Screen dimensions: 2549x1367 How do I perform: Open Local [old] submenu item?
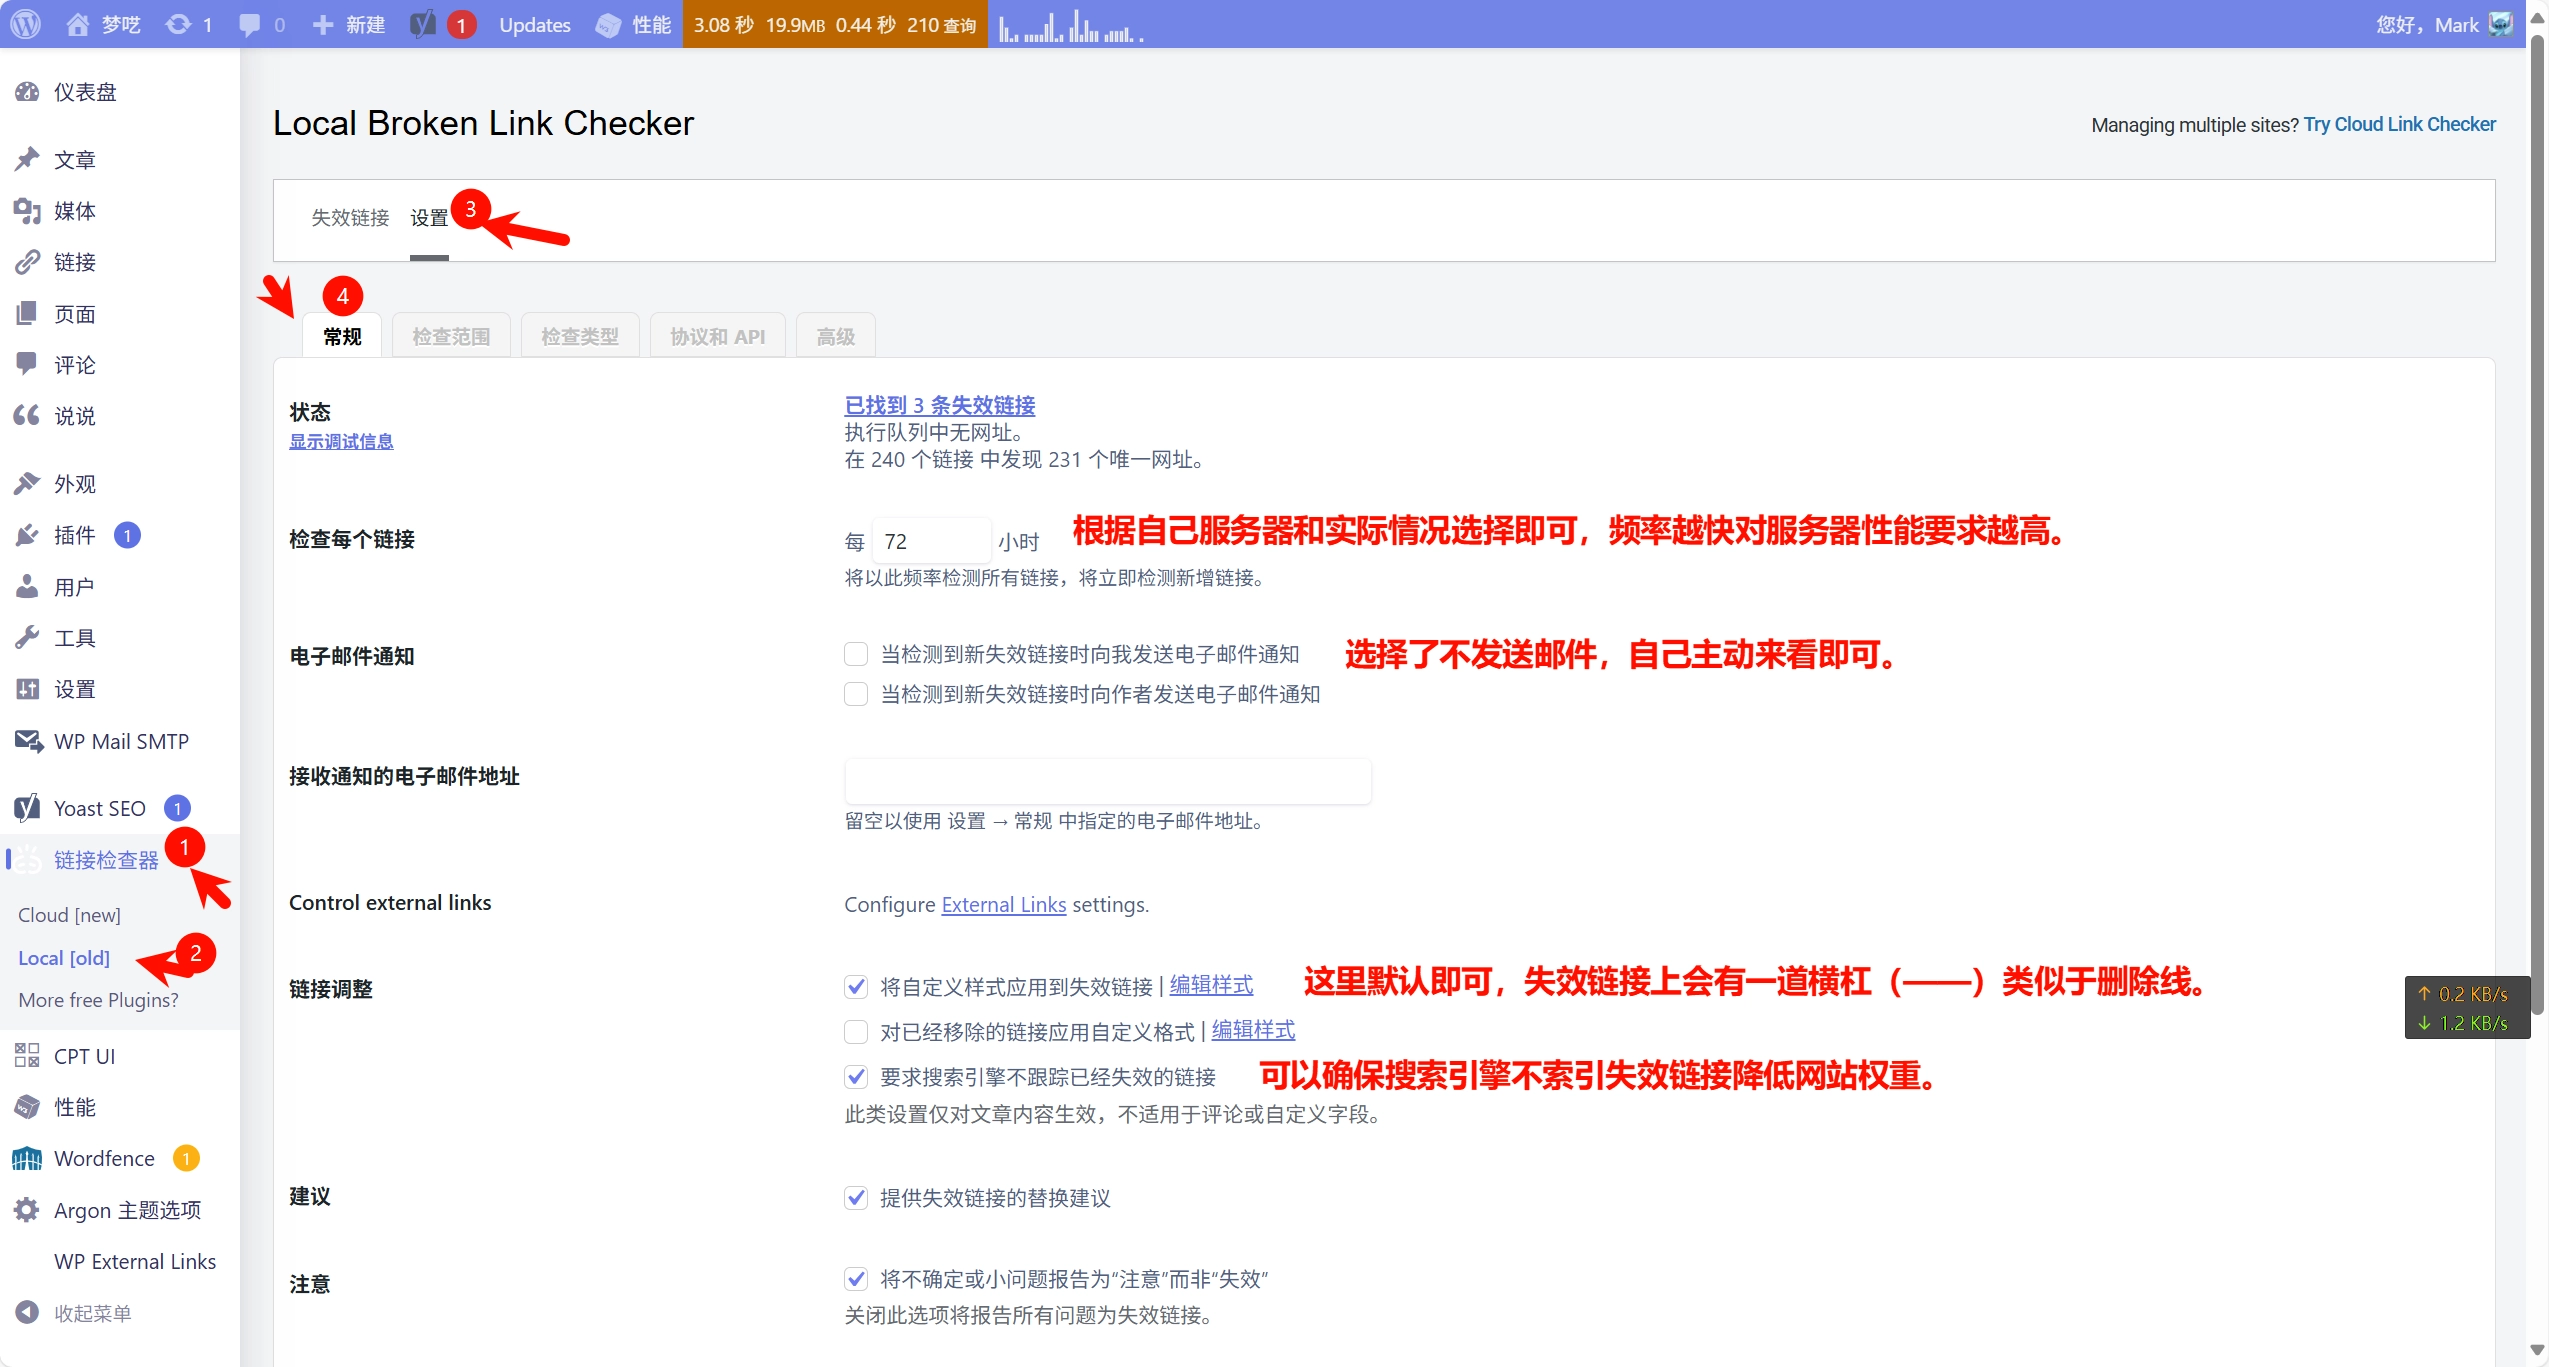(x=64, y=957)
